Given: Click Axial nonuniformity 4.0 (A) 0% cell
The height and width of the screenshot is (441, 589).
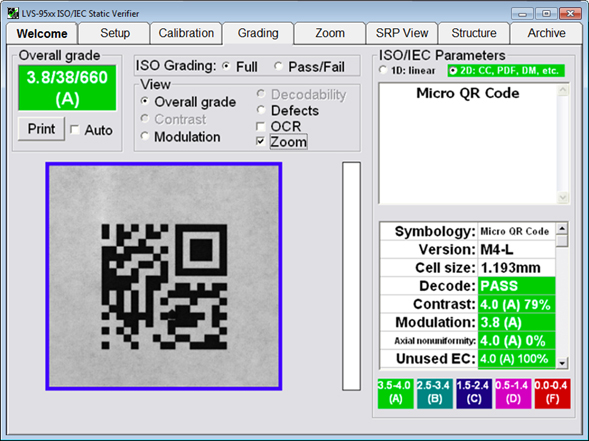Looking at the screenshot, I should click(x=517, y=341).
